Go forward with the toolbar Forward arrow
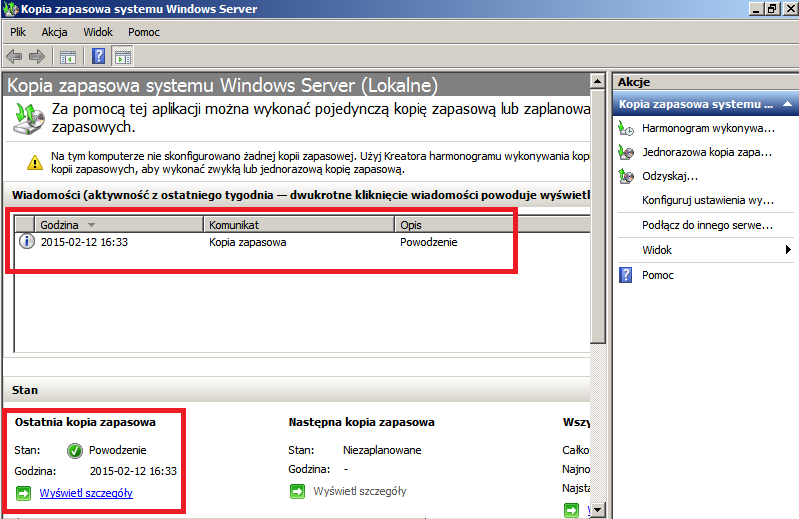This screenshot has width=799, height=519. click(37, 57)
